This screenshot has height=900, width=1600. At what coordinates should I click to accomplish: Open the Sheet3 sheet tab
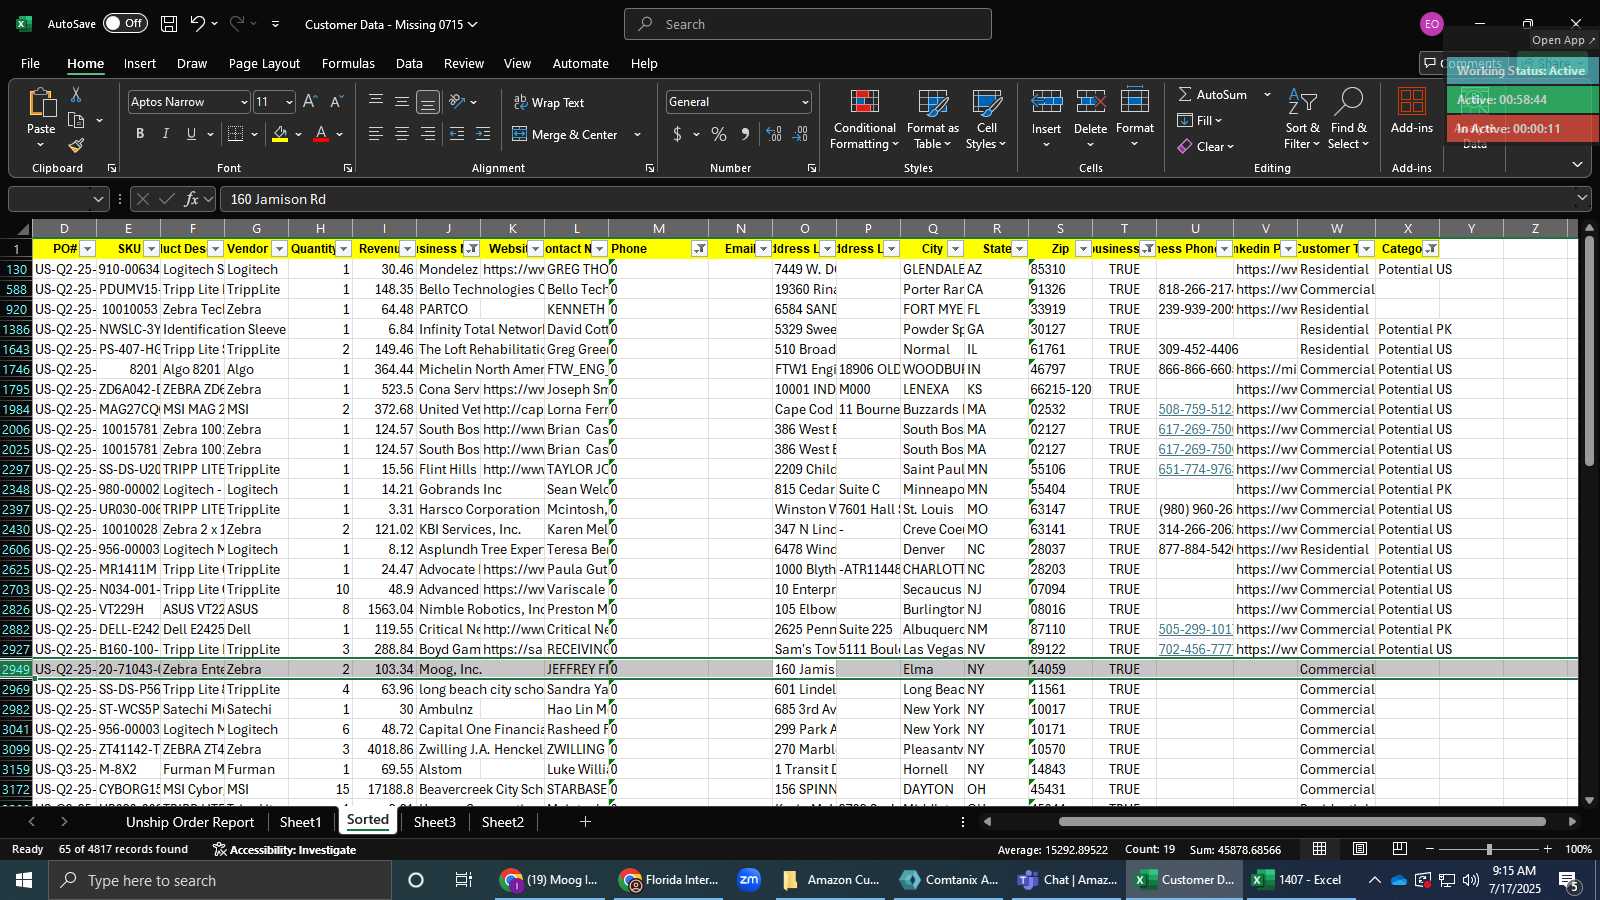click(435, 822)
